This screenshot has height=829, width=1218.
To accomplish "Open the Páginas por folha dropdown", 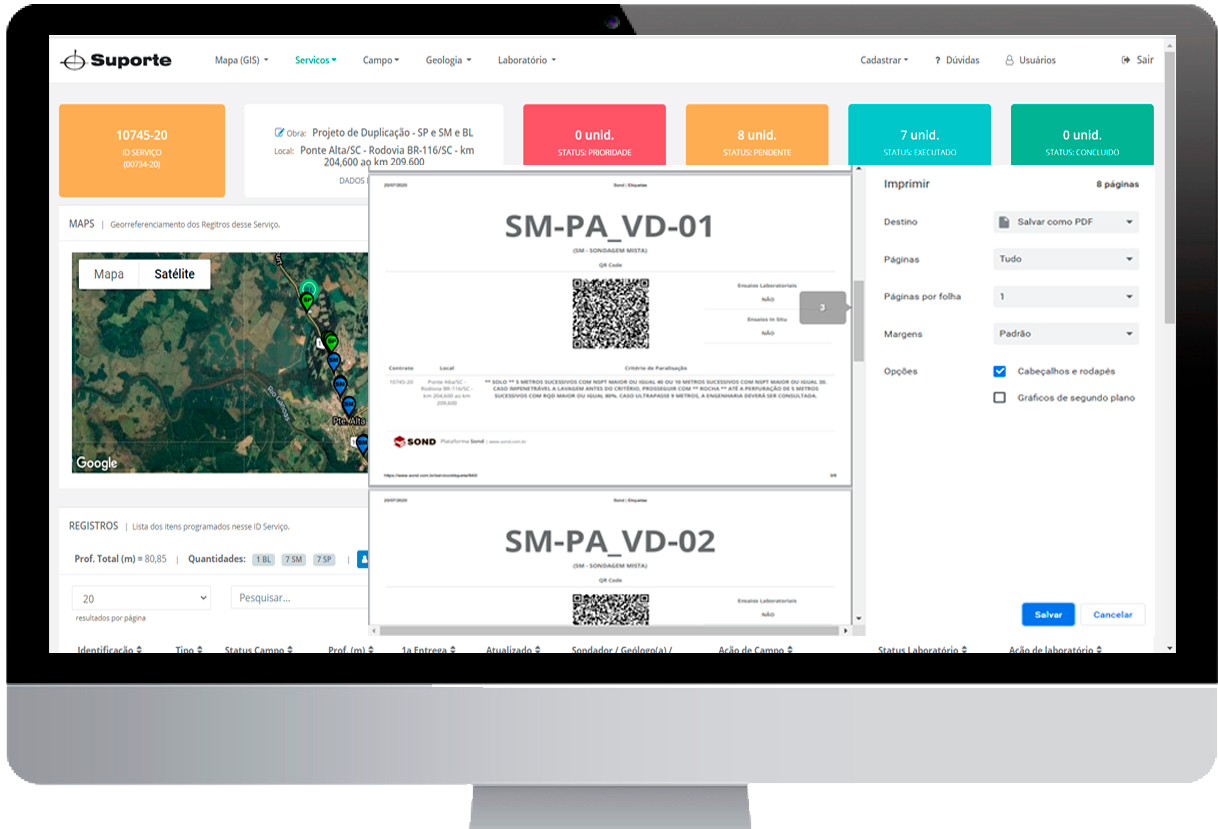I will tap(1066, 297).
